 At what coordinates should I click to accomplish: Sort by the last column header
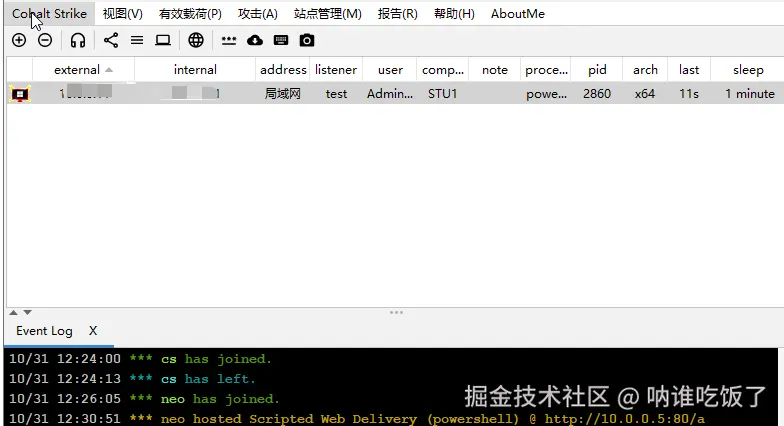[689, 70]
